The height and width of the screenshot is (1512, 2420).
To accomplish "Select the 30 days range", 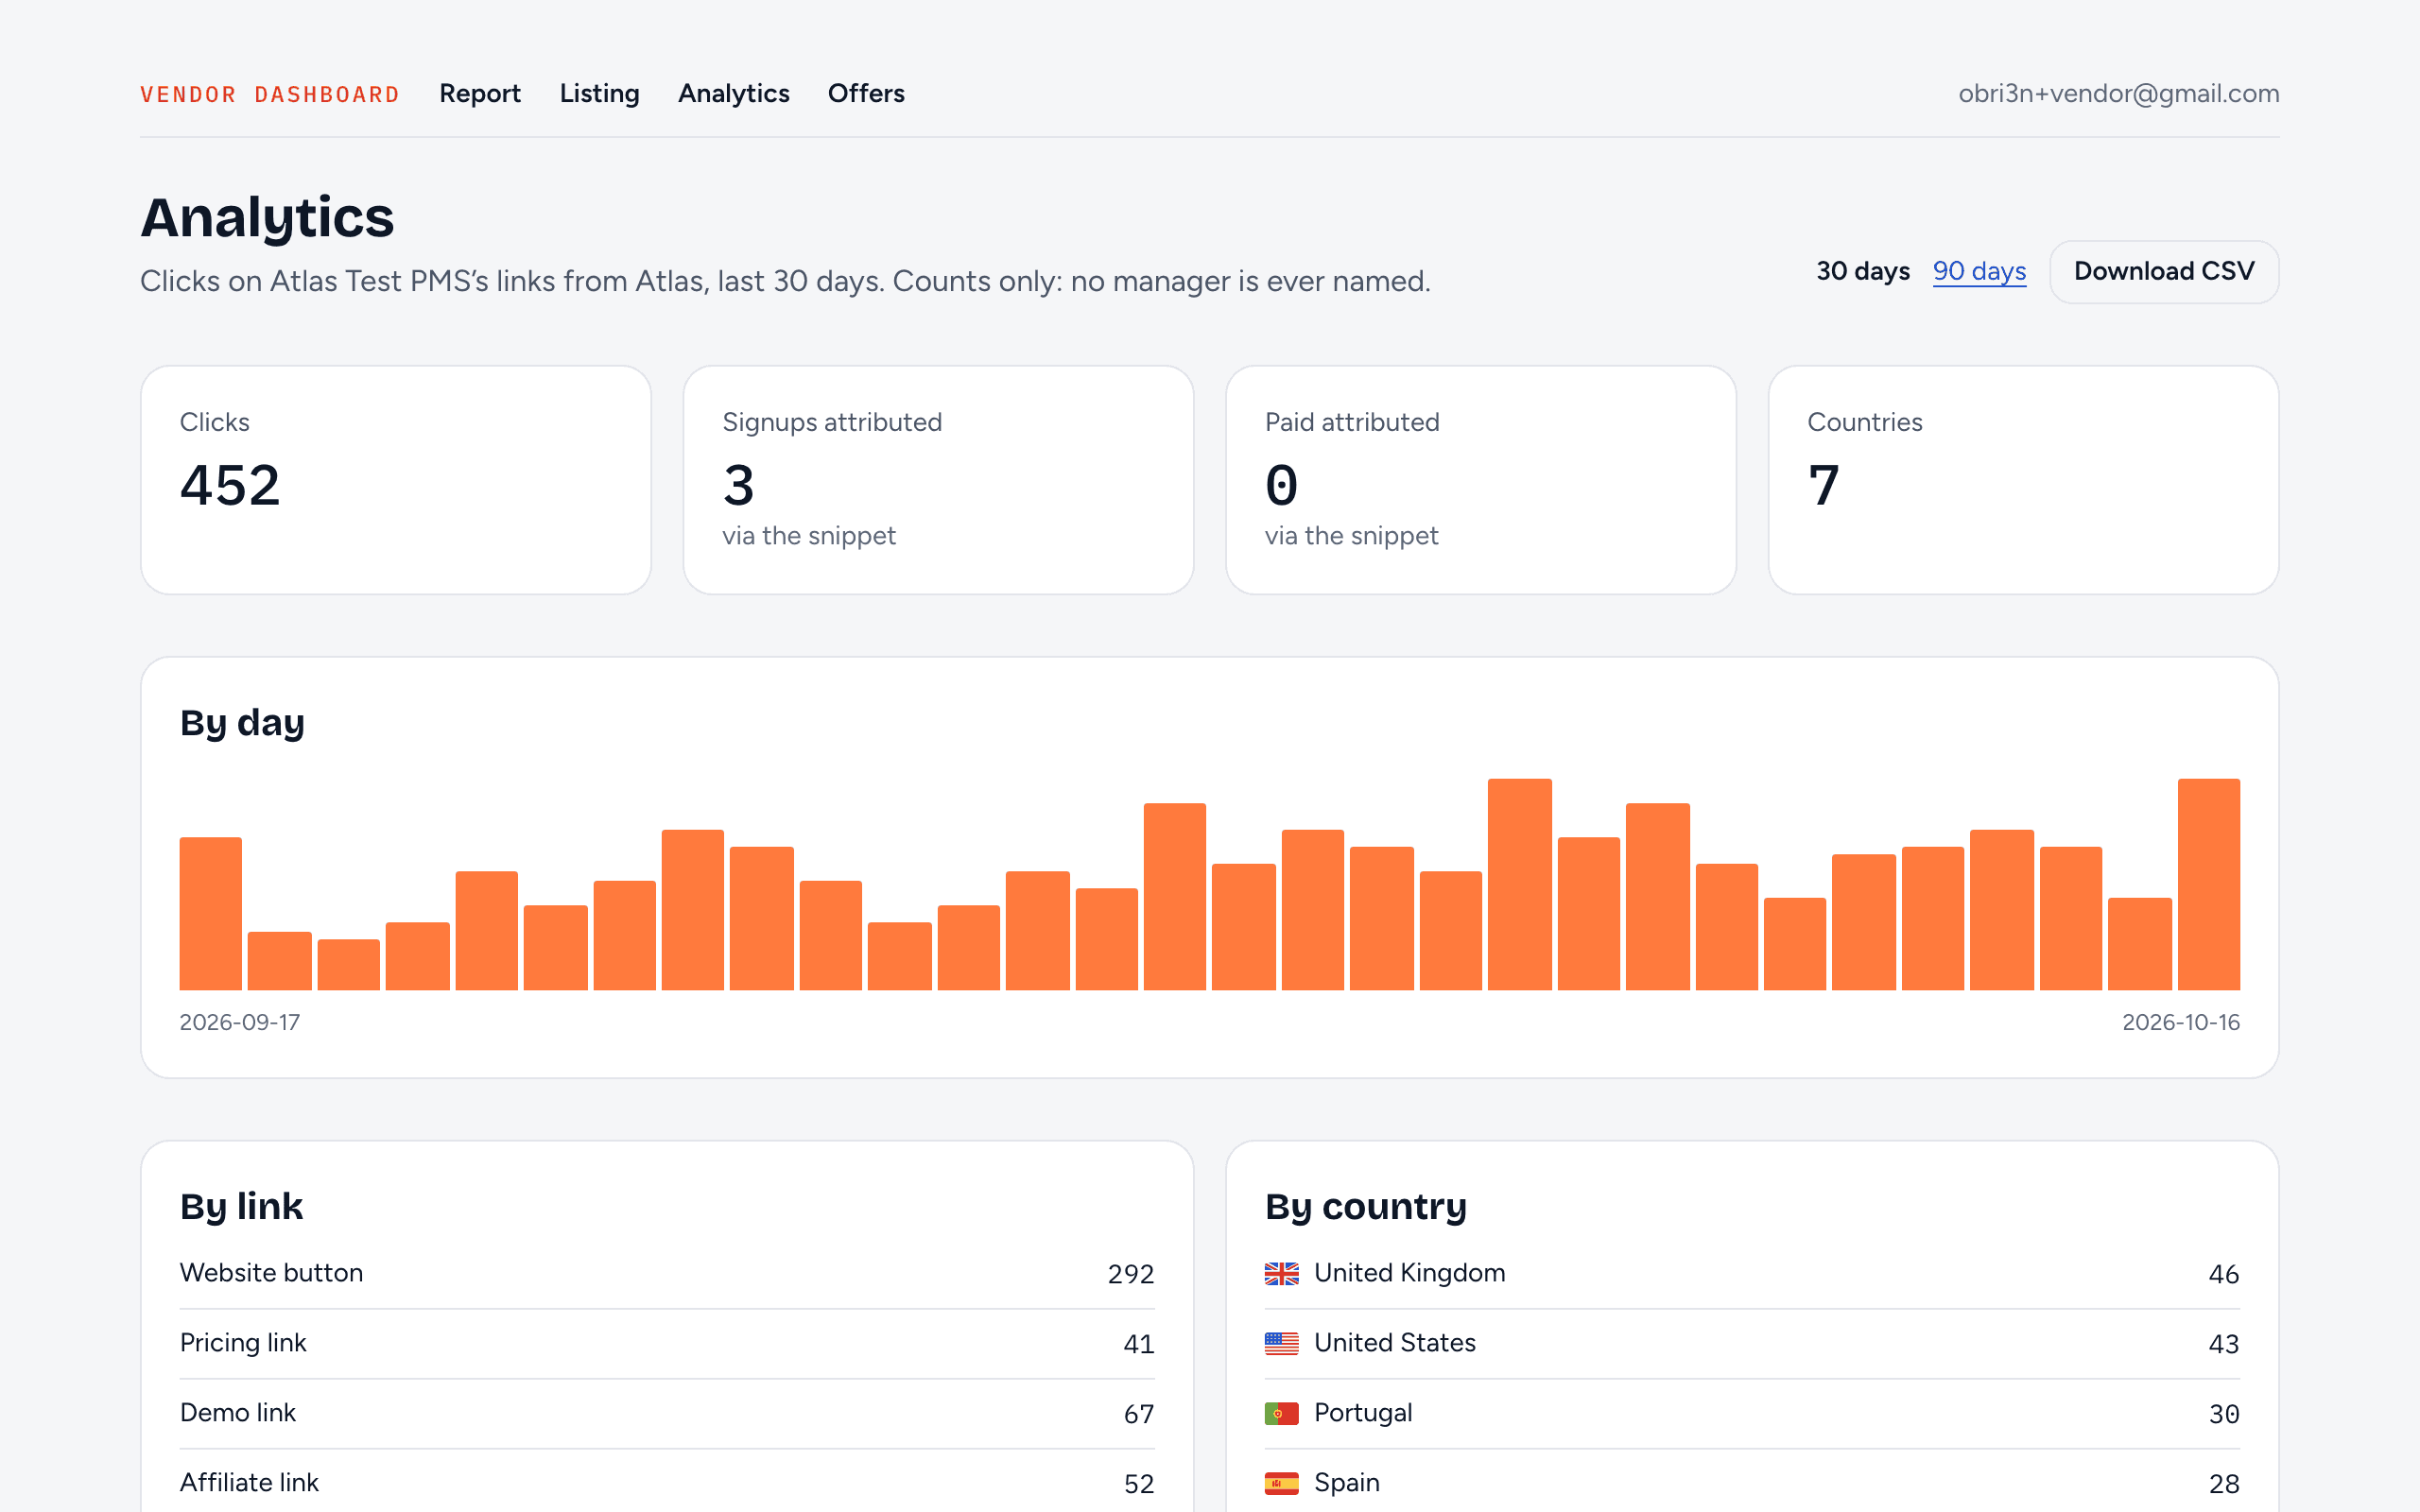I will 1863,271.
